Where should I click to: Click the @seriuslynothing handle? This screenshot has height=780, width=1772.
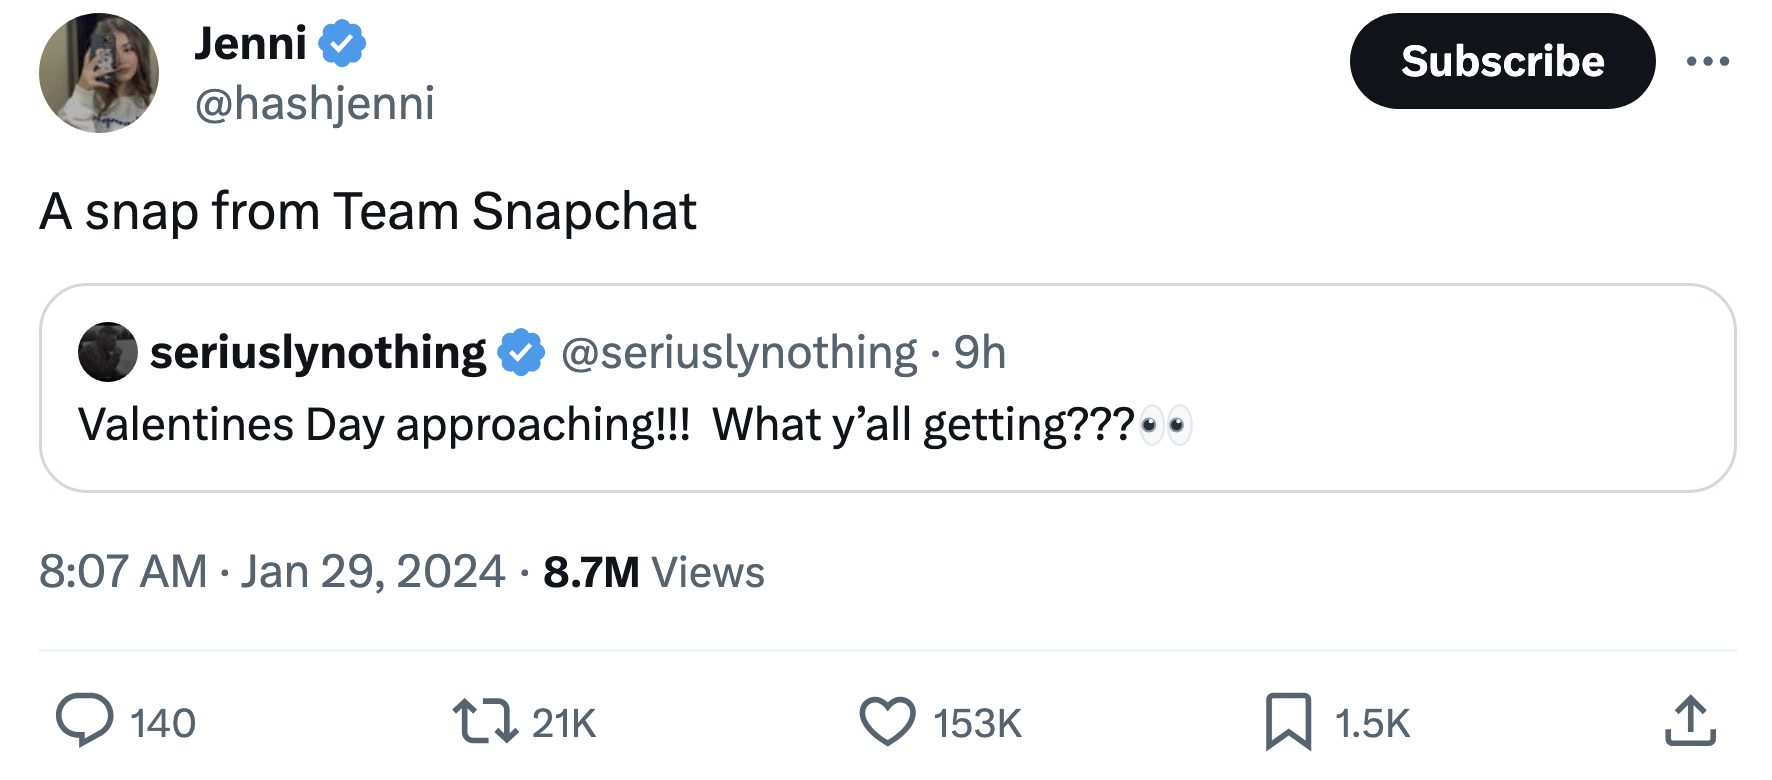pos(739,352)
